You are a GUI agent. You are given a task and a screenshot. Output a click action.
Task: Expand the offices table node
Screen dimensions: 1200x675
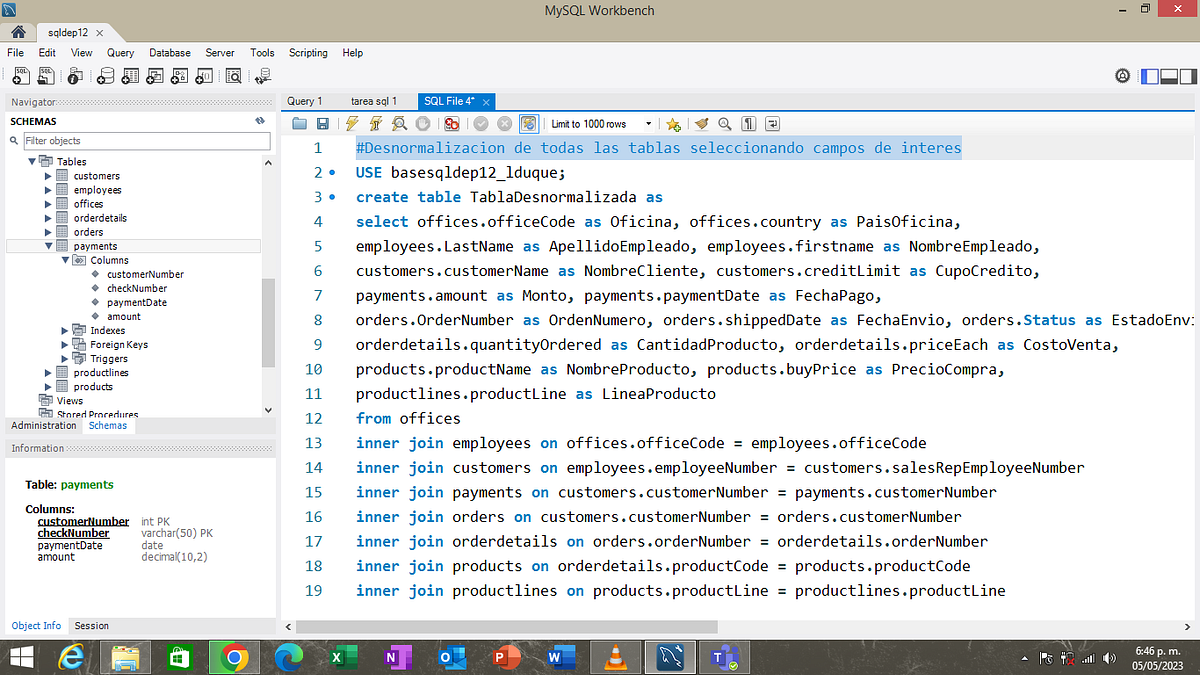(x=48, y=203)
